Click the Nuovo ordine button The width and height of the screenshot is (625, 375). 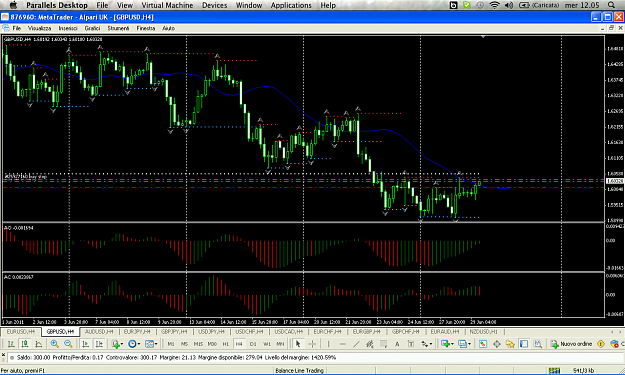[x=571, y=344]
